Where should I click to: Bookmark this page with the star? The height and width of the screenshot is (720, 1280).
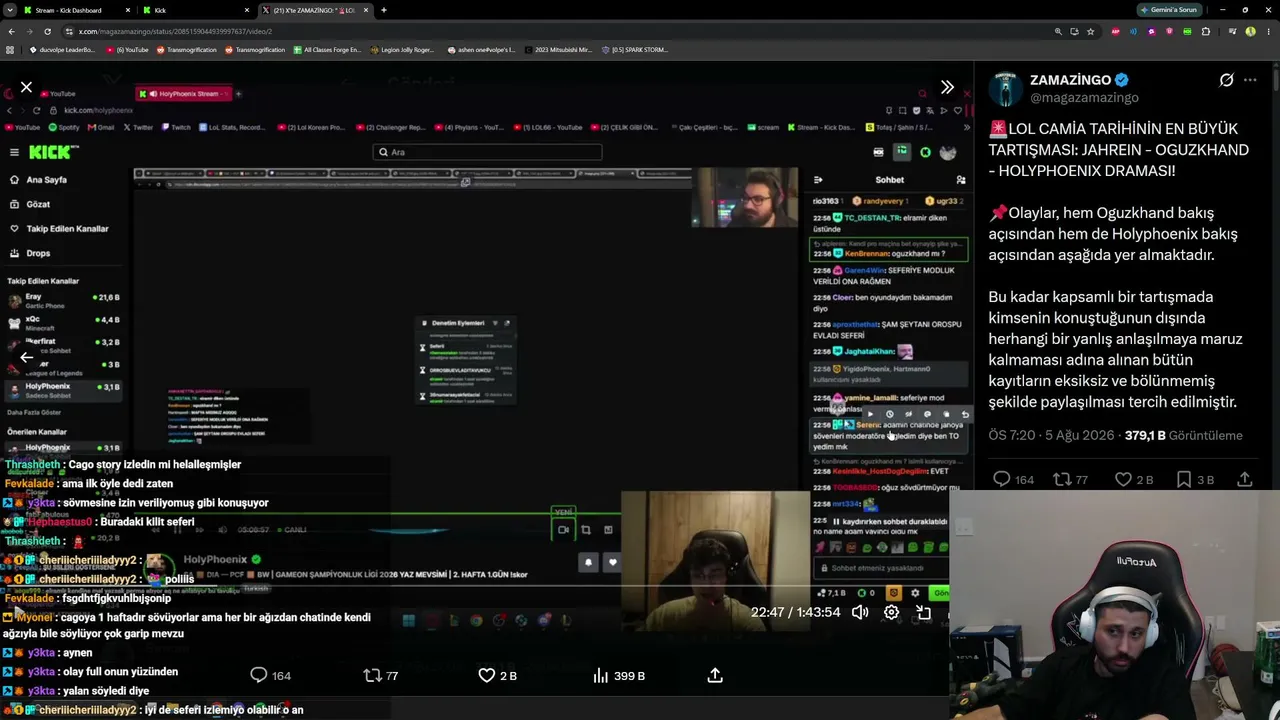point(1090,31)
